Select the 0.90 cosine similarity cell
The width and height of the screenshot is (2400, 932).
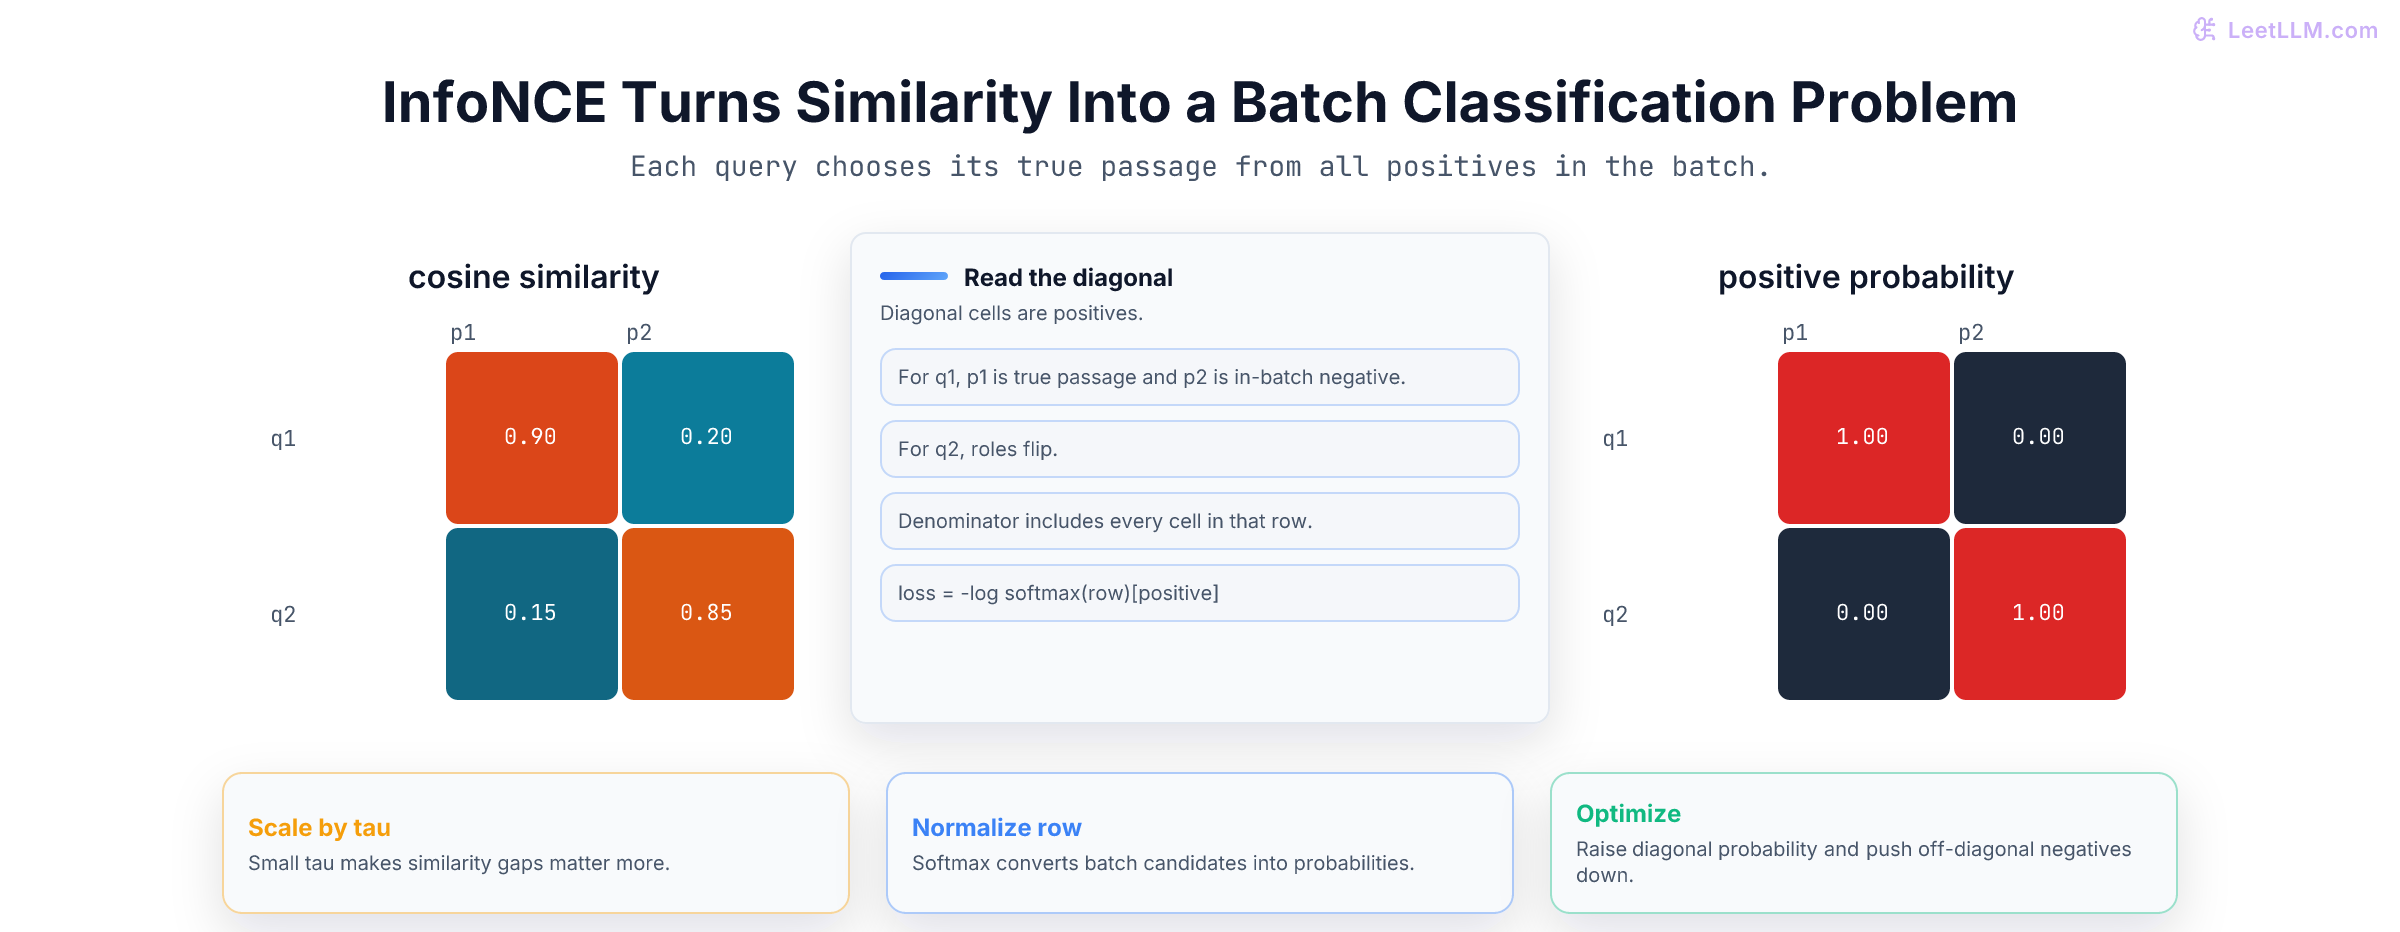(x=532, y=438)
